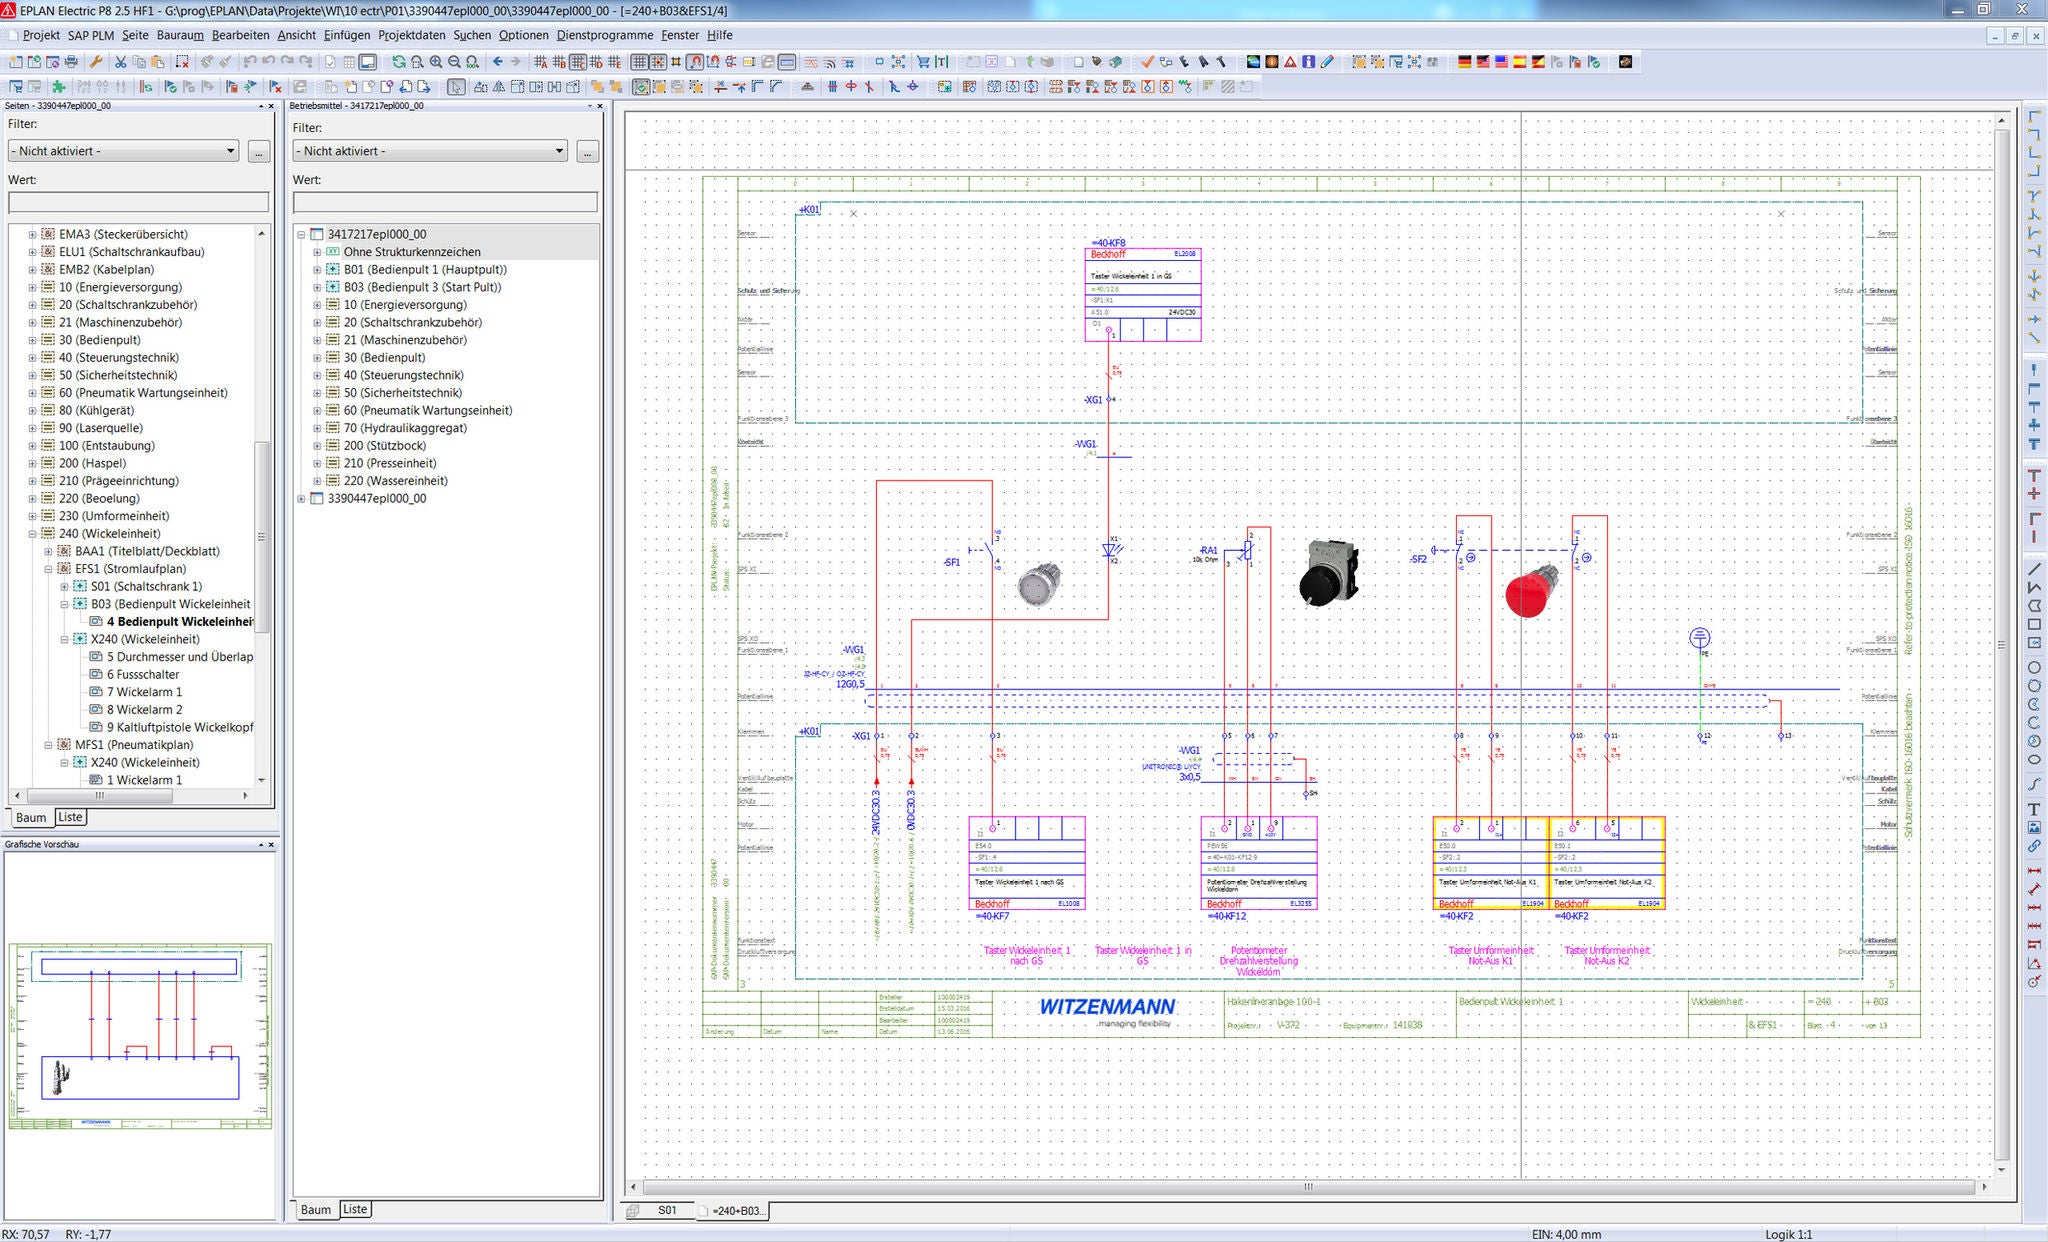Click the ... button next to the filter
Viewport: 2048px width, 1242px height.
258,151
